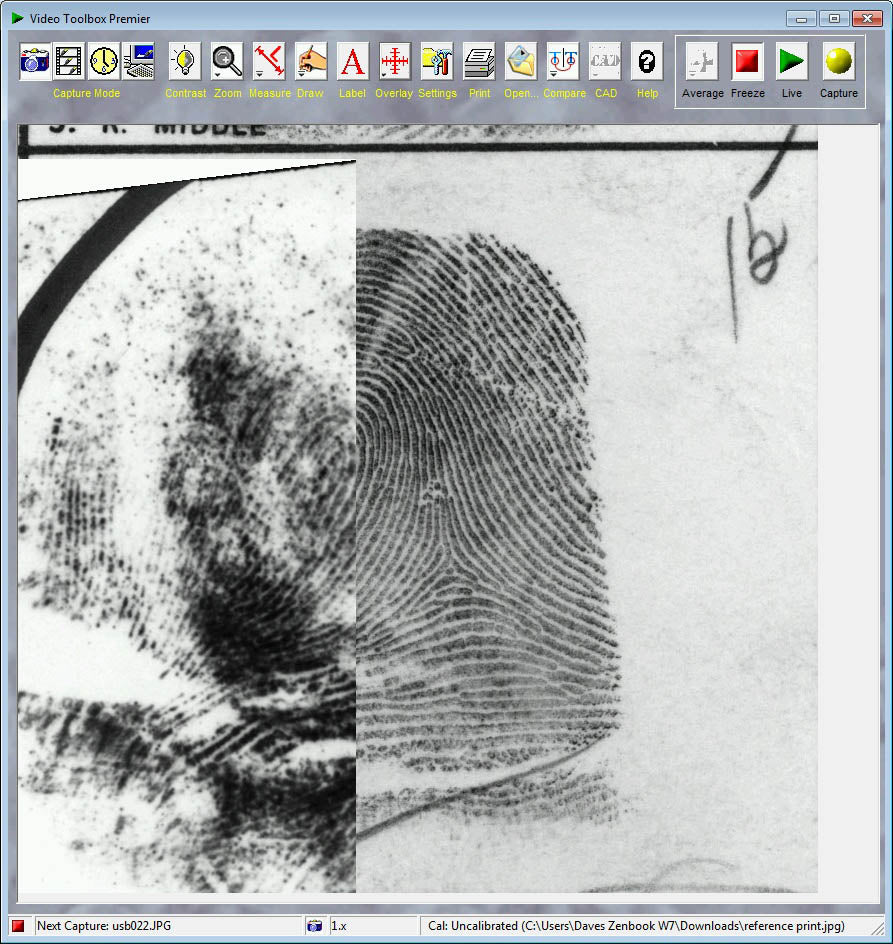Freeze the image with the red button
This screenshot has height=944, width=893.
click(747, 62)
